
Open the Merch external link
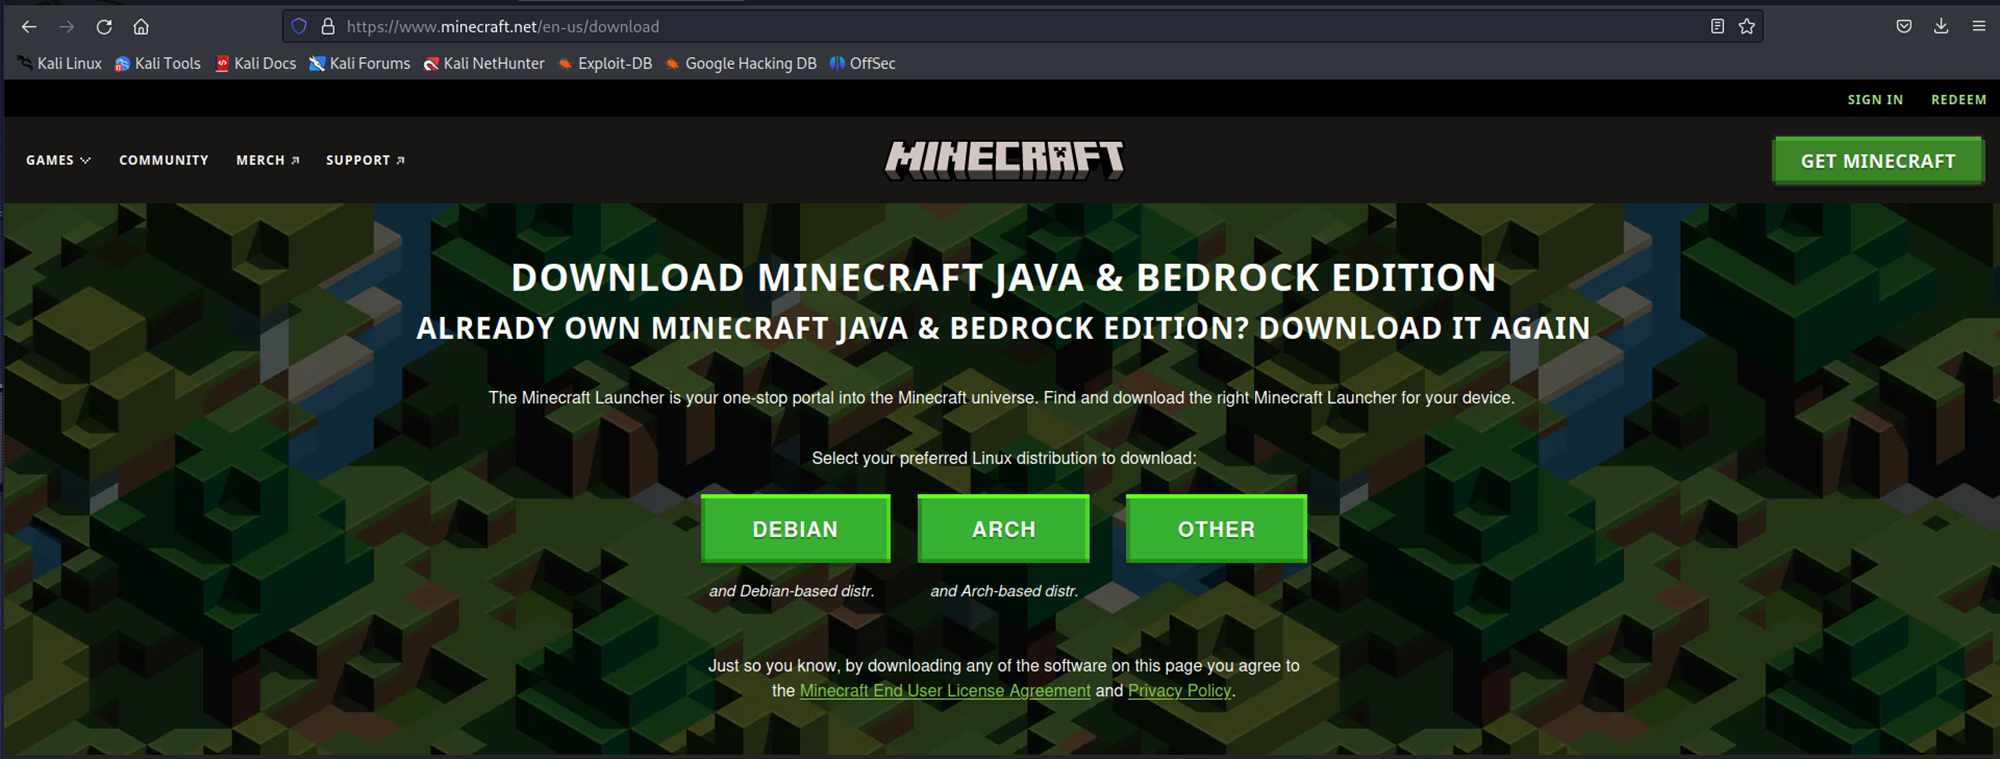tap(268, 160)
